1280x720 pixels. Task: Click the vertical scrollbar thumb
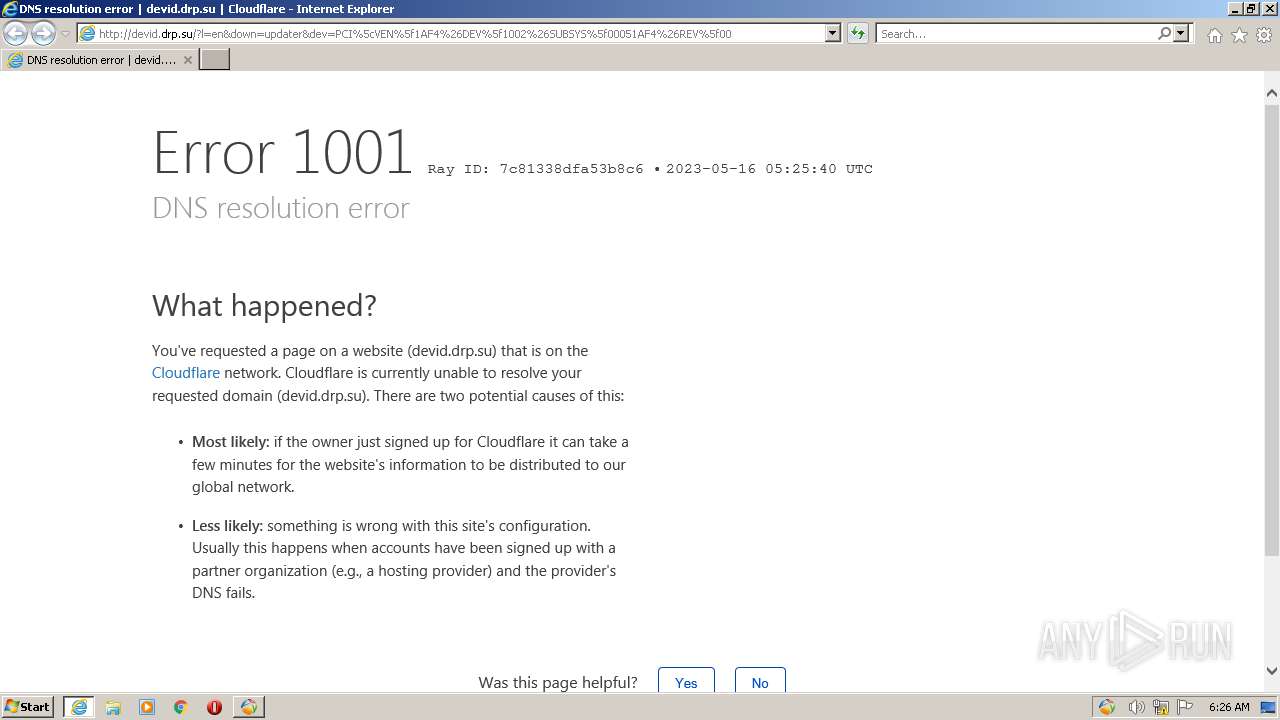coord(1271,329)
